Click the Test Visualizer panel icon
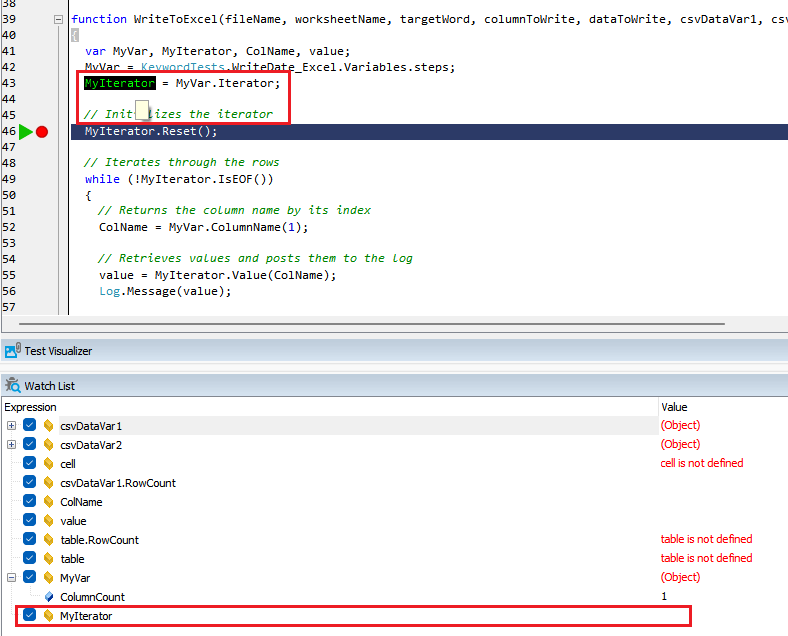This screenshot has width=788, height=636. pos(12,351)
